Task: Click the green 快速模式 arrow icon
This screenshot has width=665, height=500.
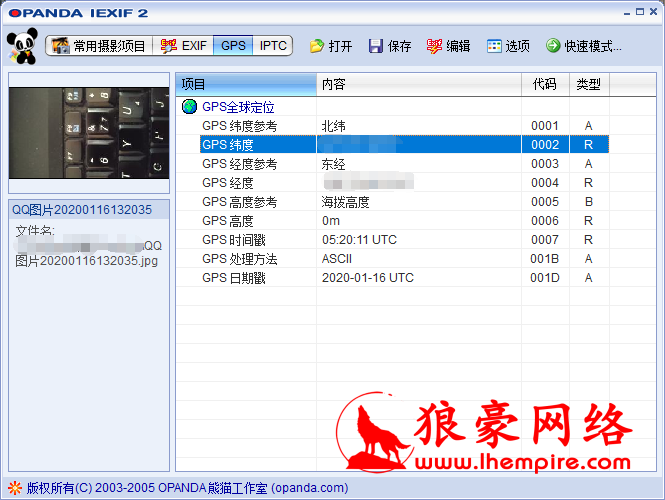Action: click(x=553, y=45)
